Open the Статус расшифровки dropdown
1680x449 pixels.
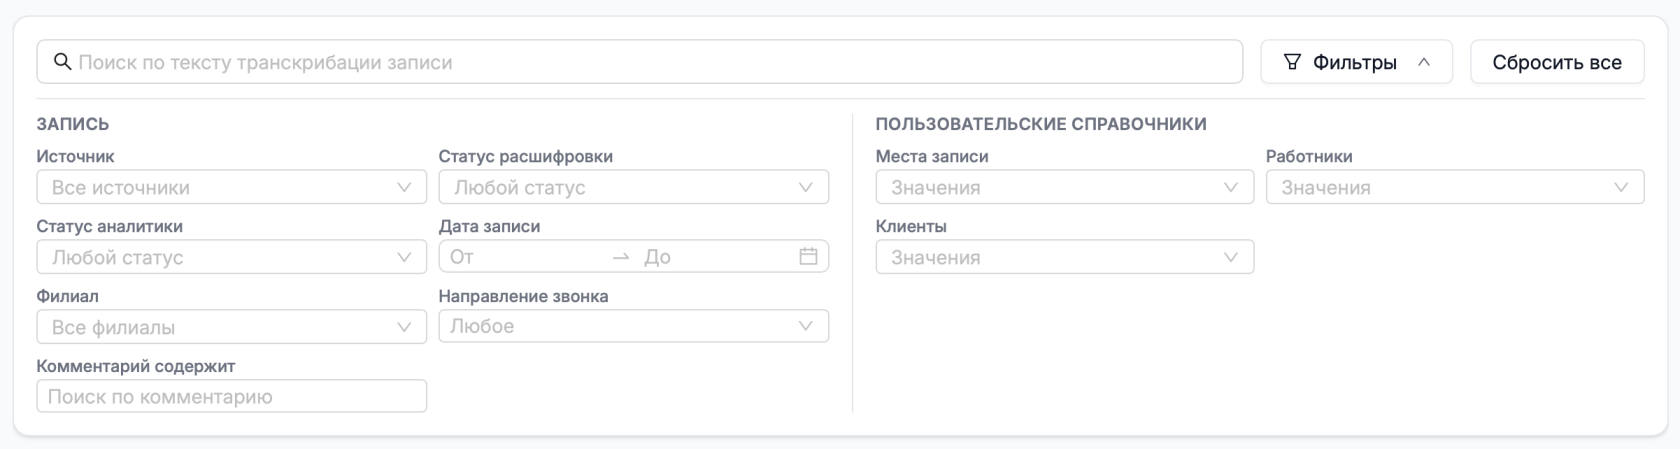pyautogui.click(x=634, y=187)
